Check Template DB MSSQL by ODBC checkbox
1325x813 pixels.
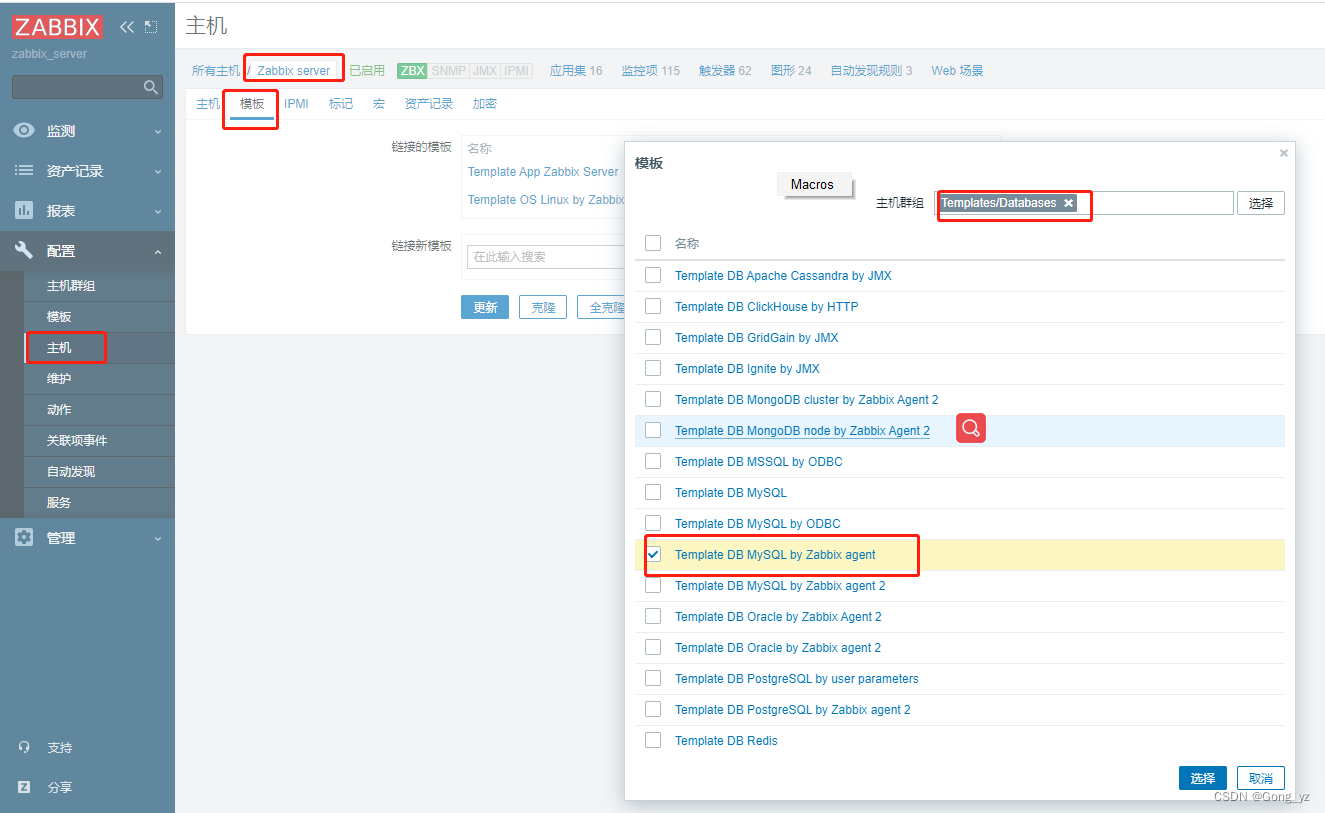pyautogui.click(x=653, y=461)
